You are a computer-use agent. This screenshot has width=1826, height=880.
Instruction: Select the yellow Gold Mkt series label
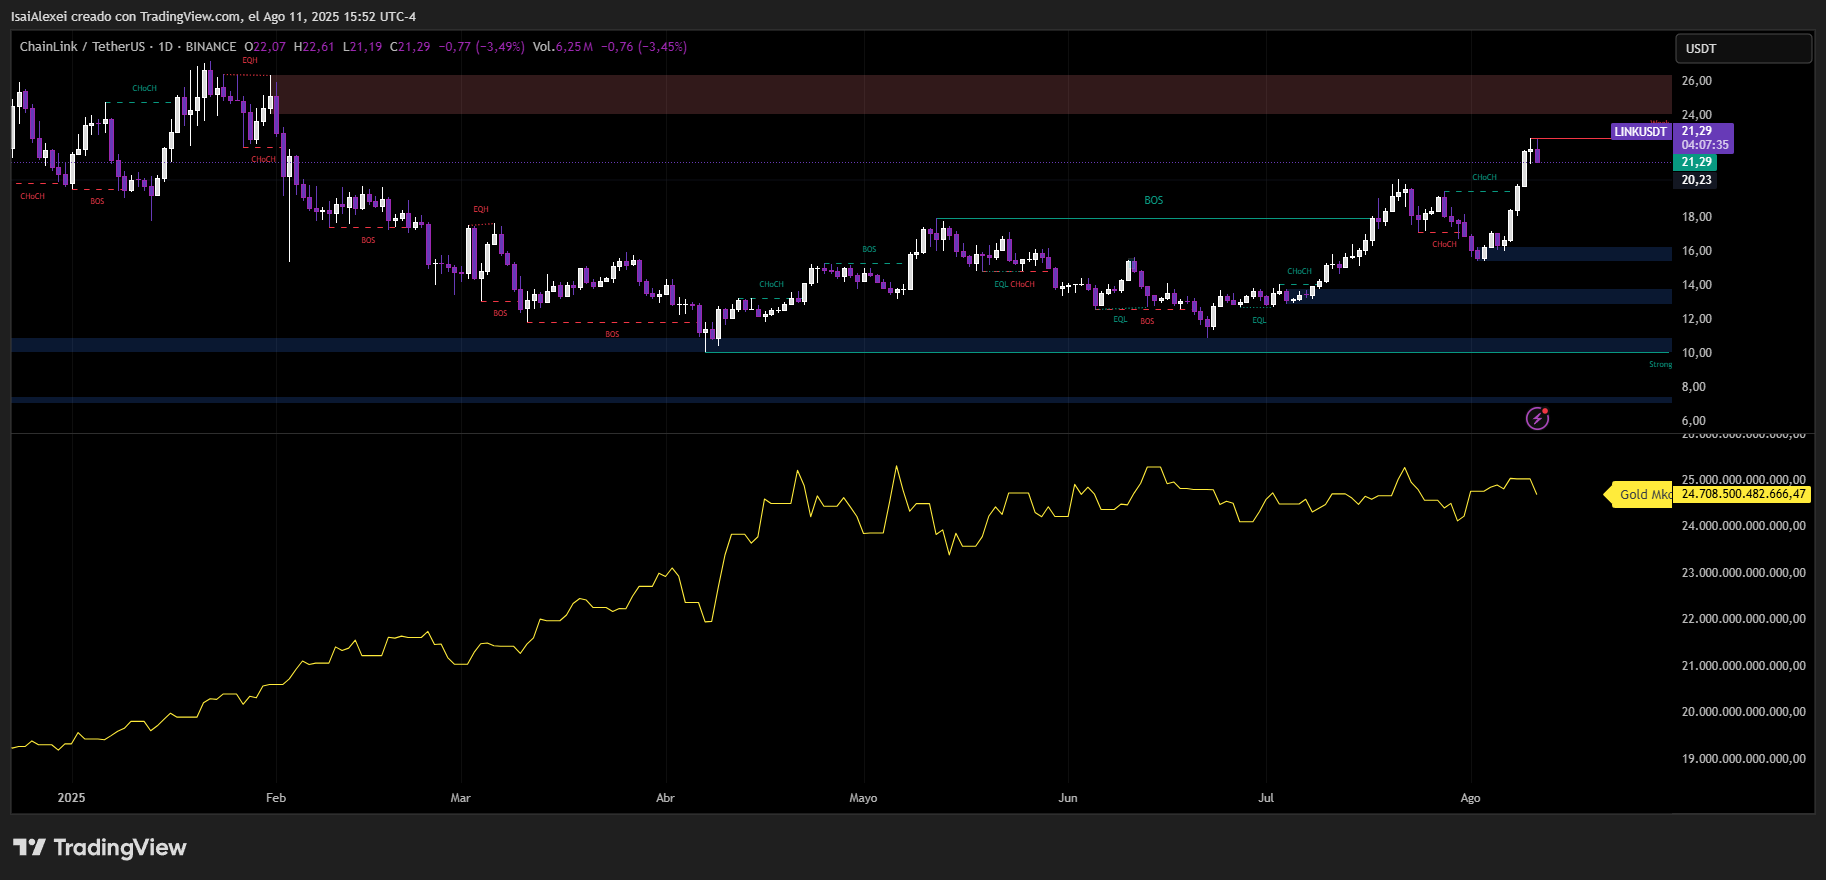coord(1640,494)
